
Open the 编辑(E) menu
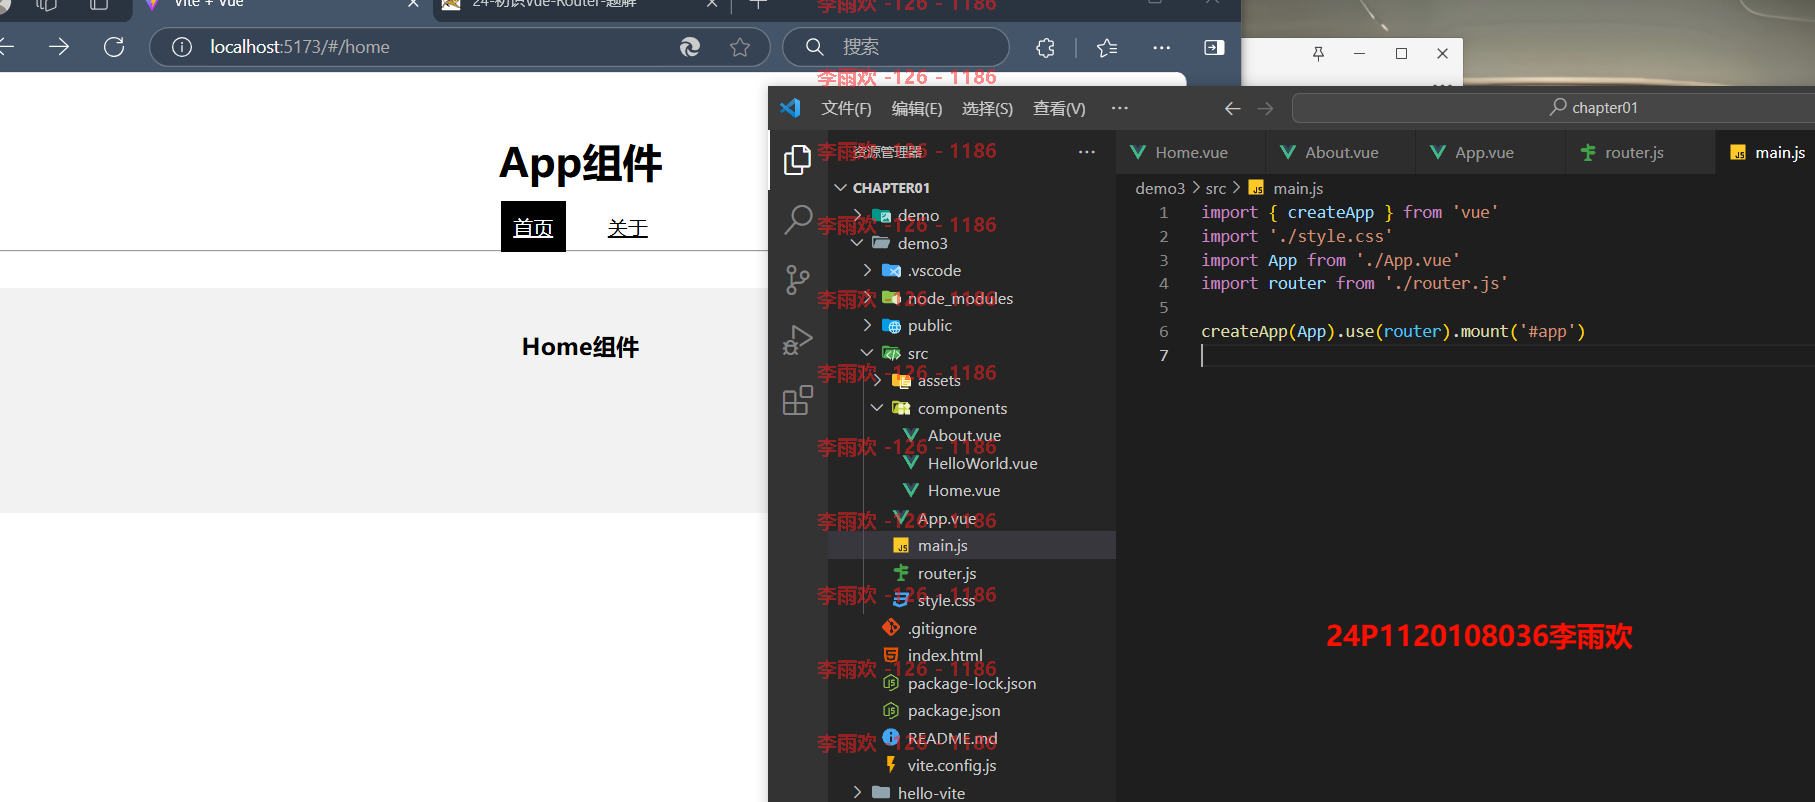point(917,108)
